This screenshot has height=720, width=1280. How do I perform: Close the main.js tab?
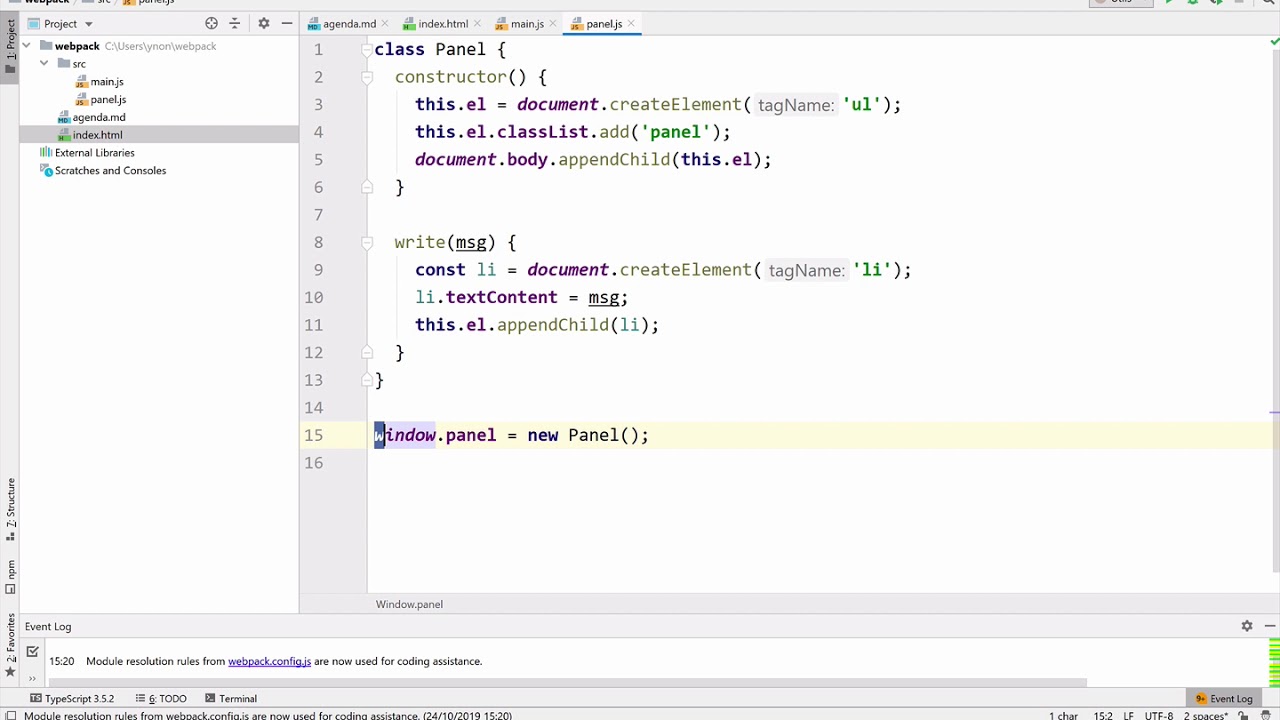tap(554, 24)
